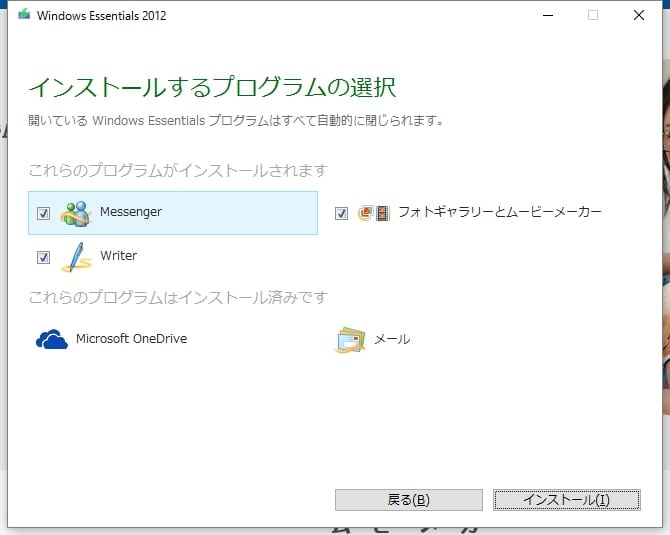The width and height of the screenshot is (670, 535).
Task: Click the メール envelope icon
Action: pyautogui.click(x=350, y=340)
